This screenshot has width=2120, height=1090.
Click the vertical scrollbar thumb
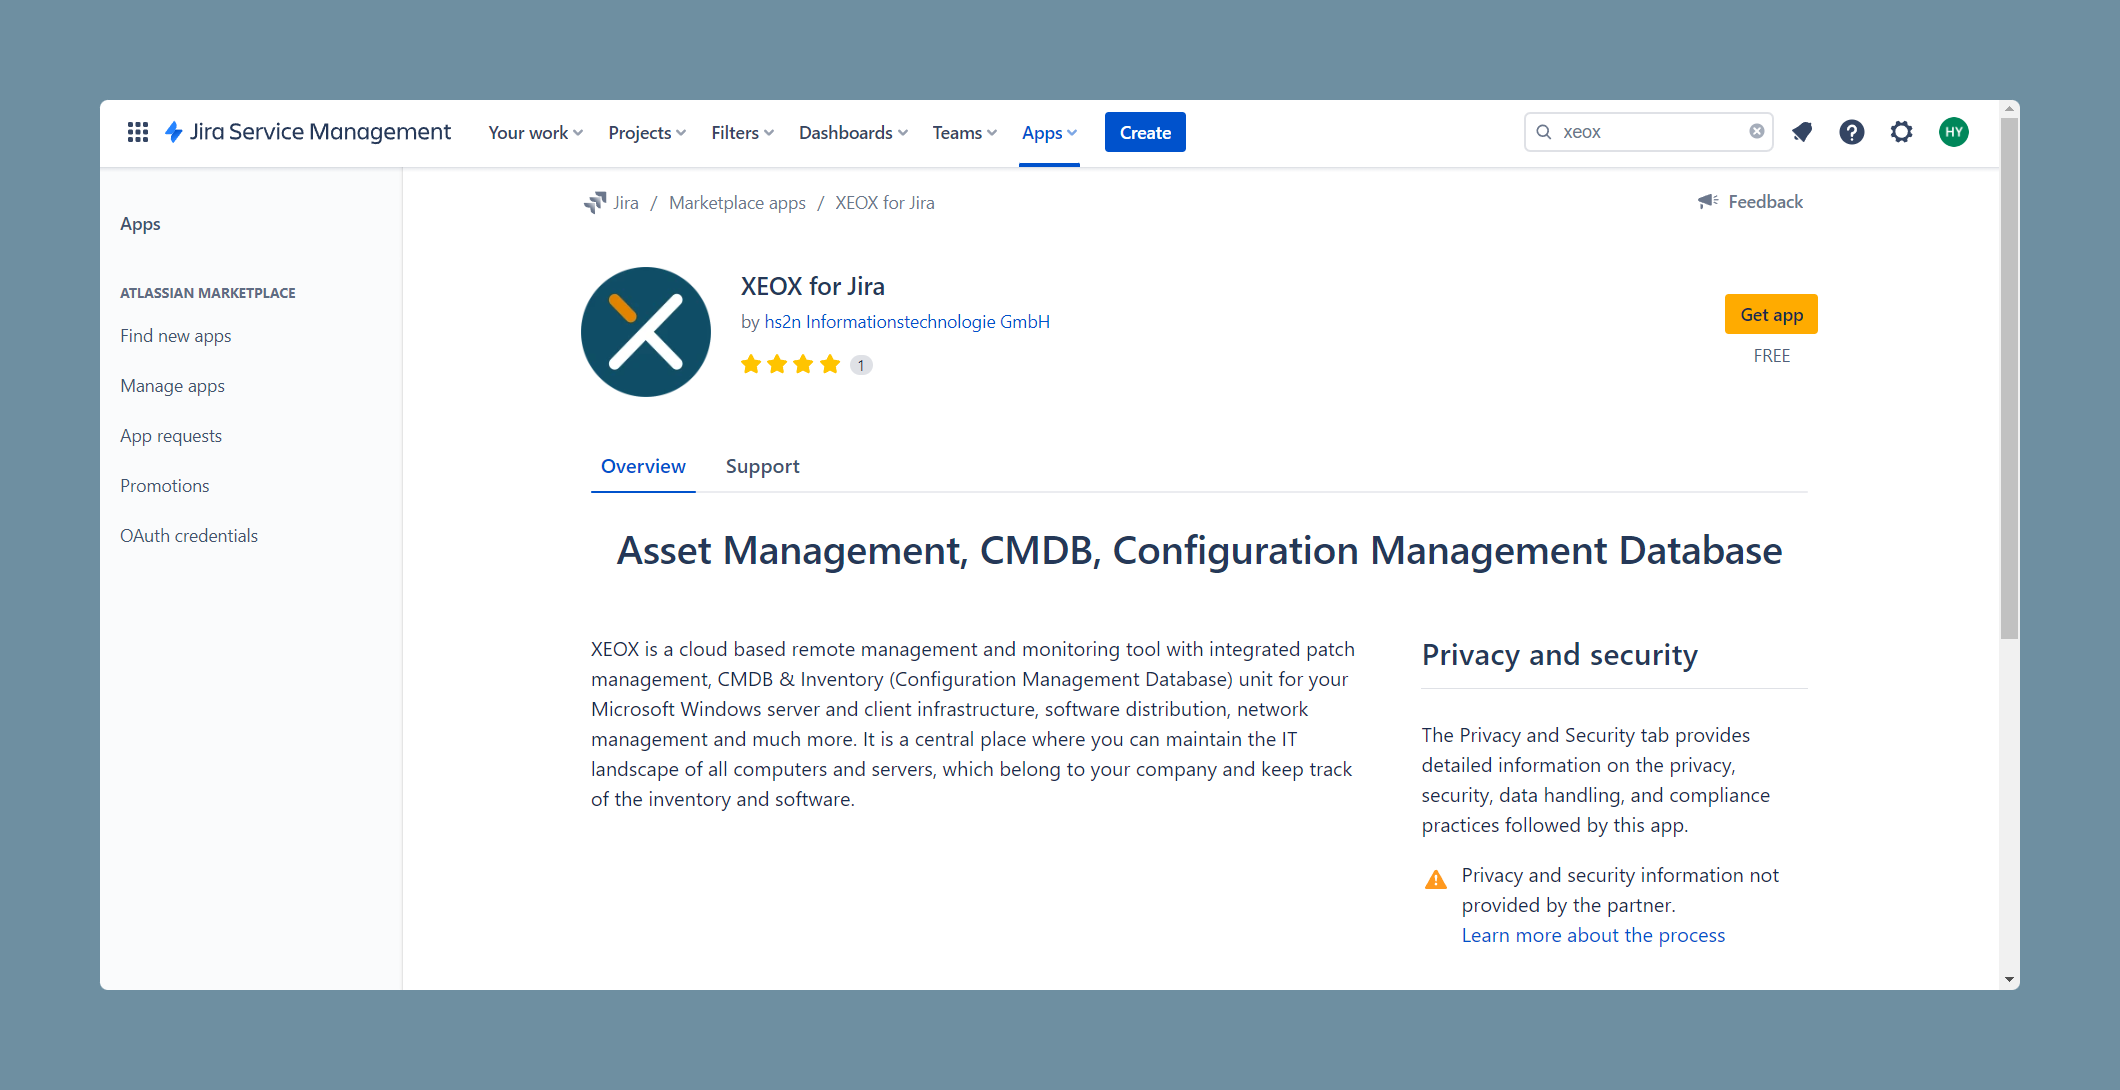click(x=2009, y=378)
